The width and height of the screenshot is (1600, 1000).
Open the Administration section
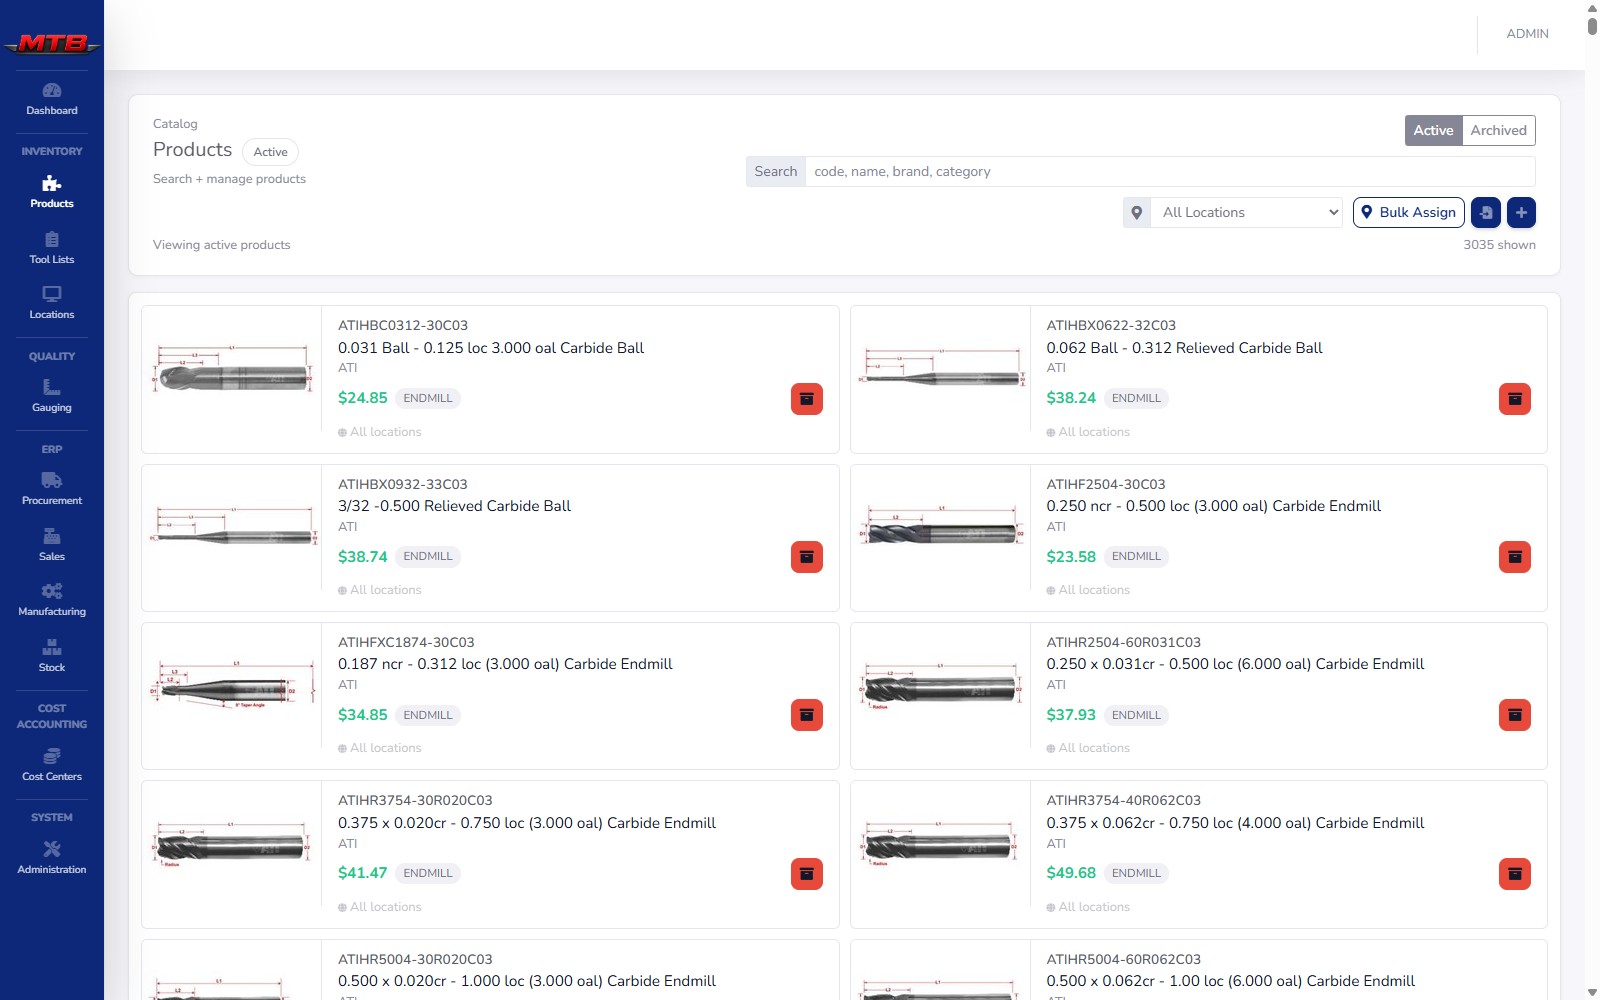(52, 858)
